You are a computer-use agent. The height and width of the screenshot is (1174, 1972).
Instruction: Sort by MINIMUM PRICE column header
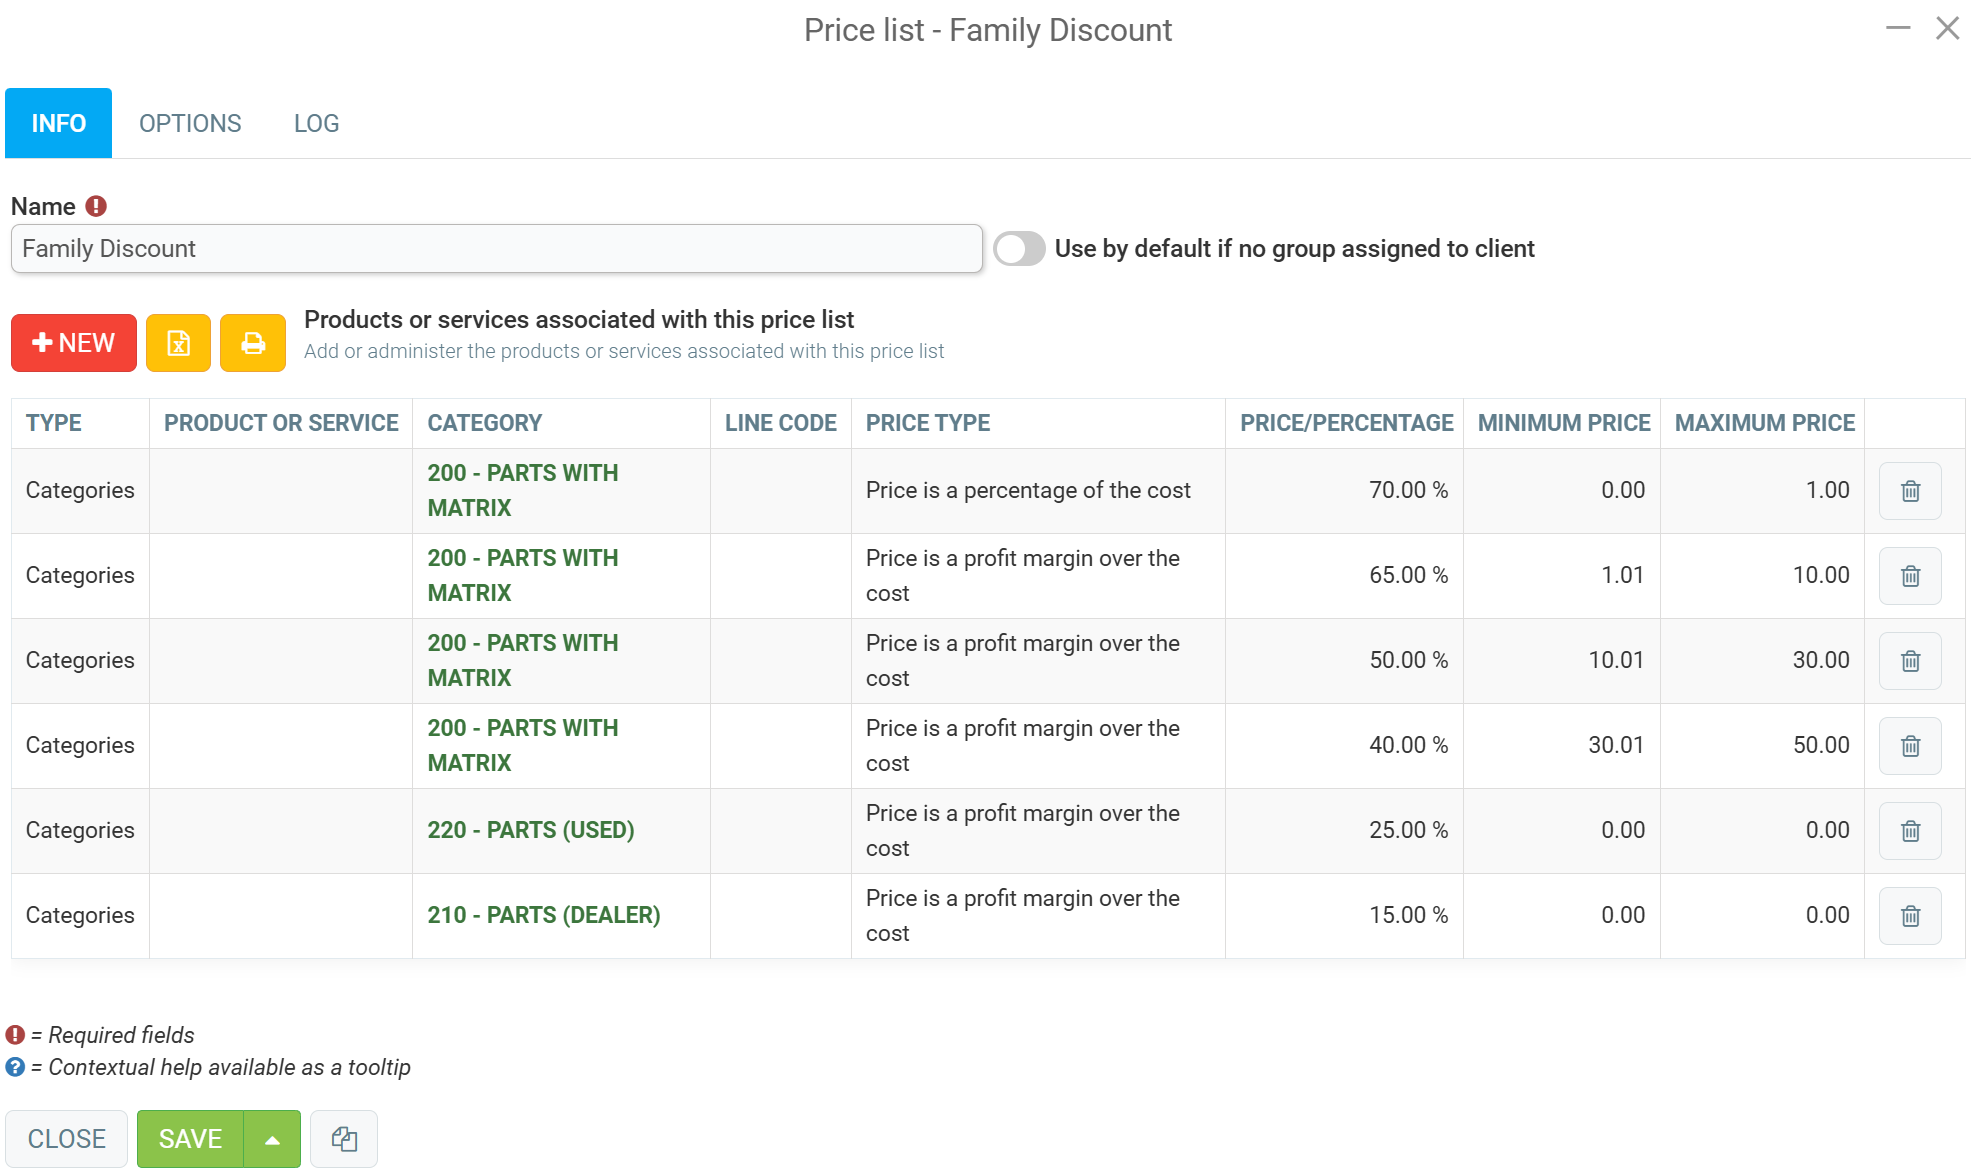[1564, 423]
